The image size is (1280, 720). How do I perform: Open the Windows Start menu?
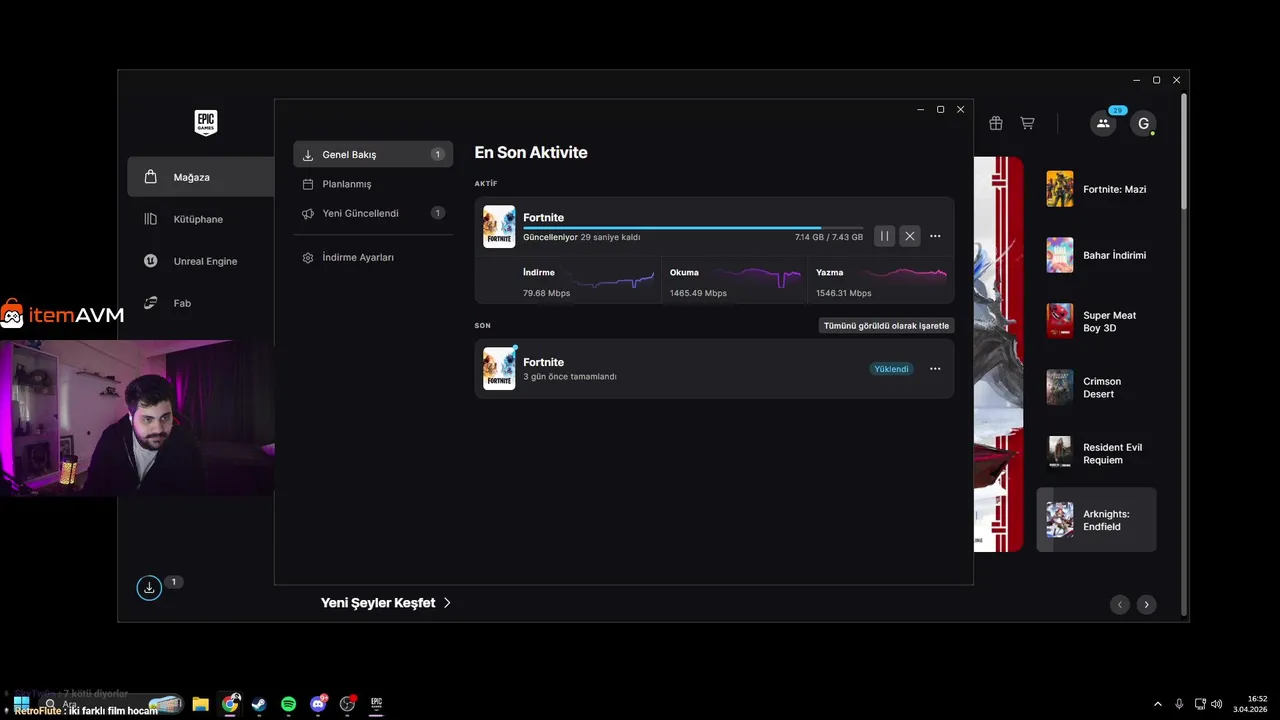tap(21, 704)
